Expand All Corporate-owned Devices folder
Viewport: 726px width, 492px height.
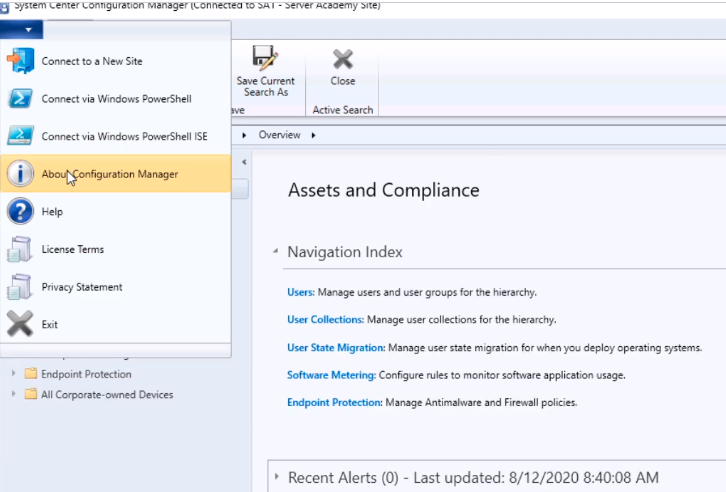pyautogui.click(x=13, y=394)
